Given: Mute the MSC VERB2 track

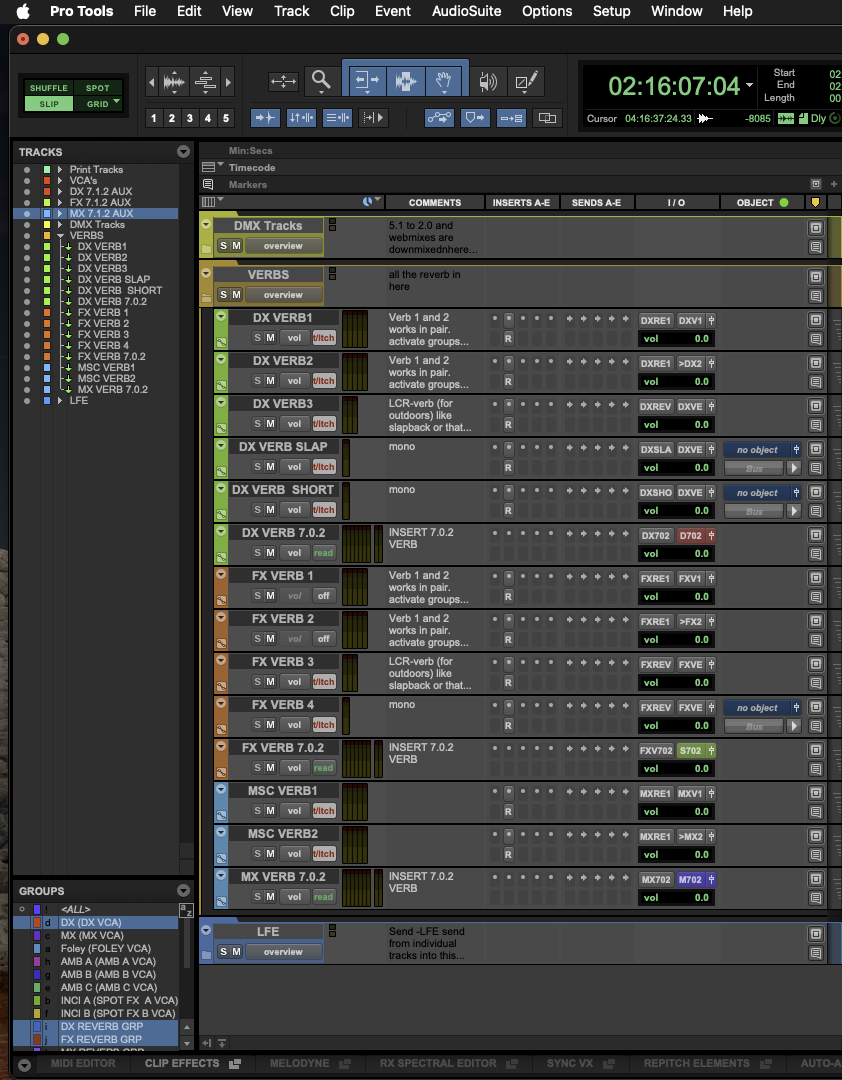Looking at the screenshot, I should 270,853.
